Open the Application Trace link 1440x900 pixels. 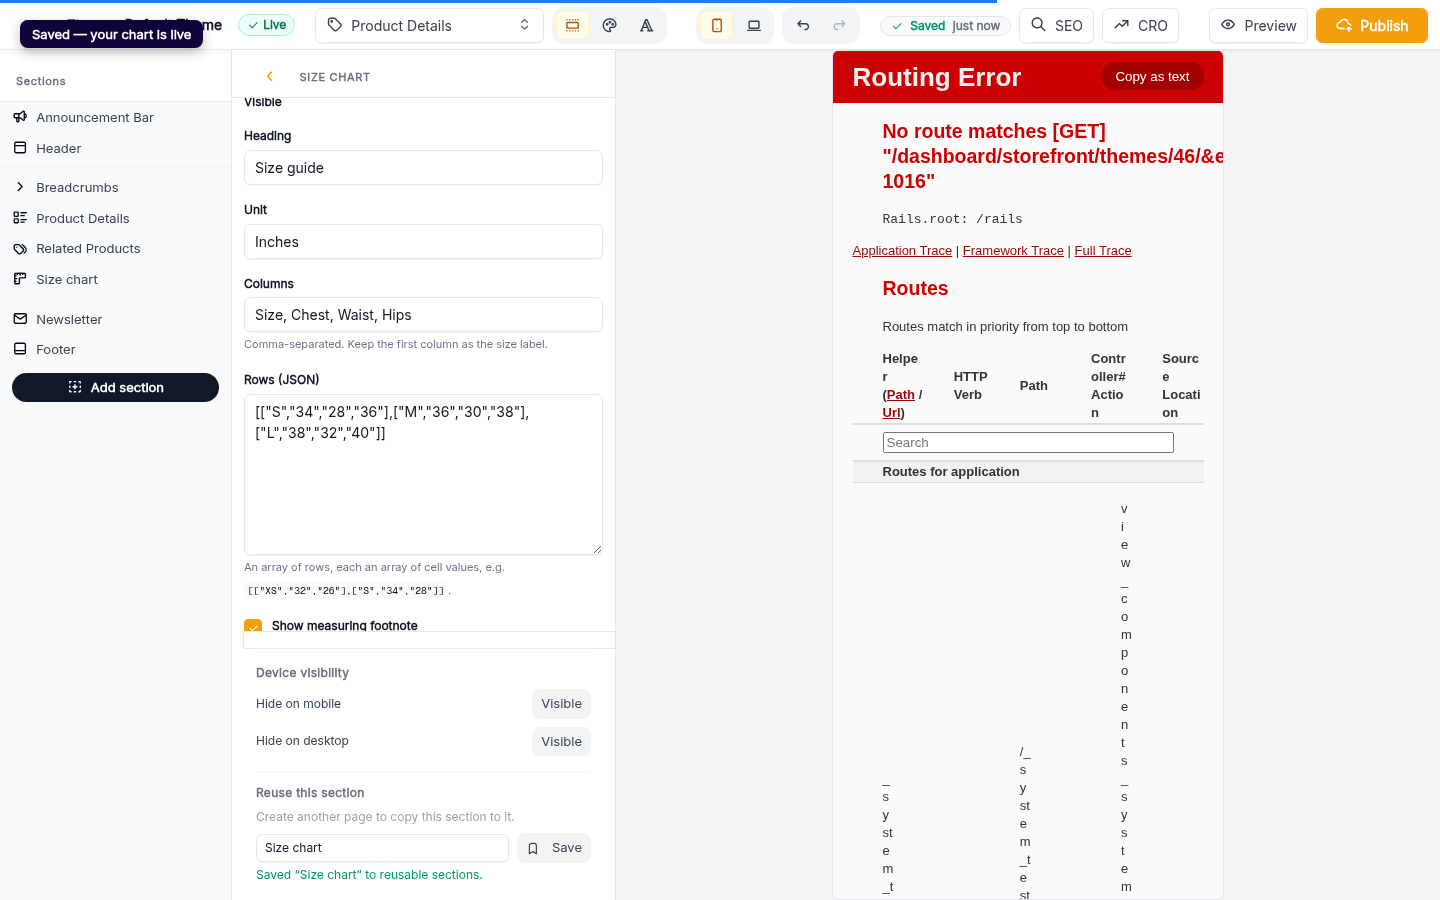[x=902, y=251]
